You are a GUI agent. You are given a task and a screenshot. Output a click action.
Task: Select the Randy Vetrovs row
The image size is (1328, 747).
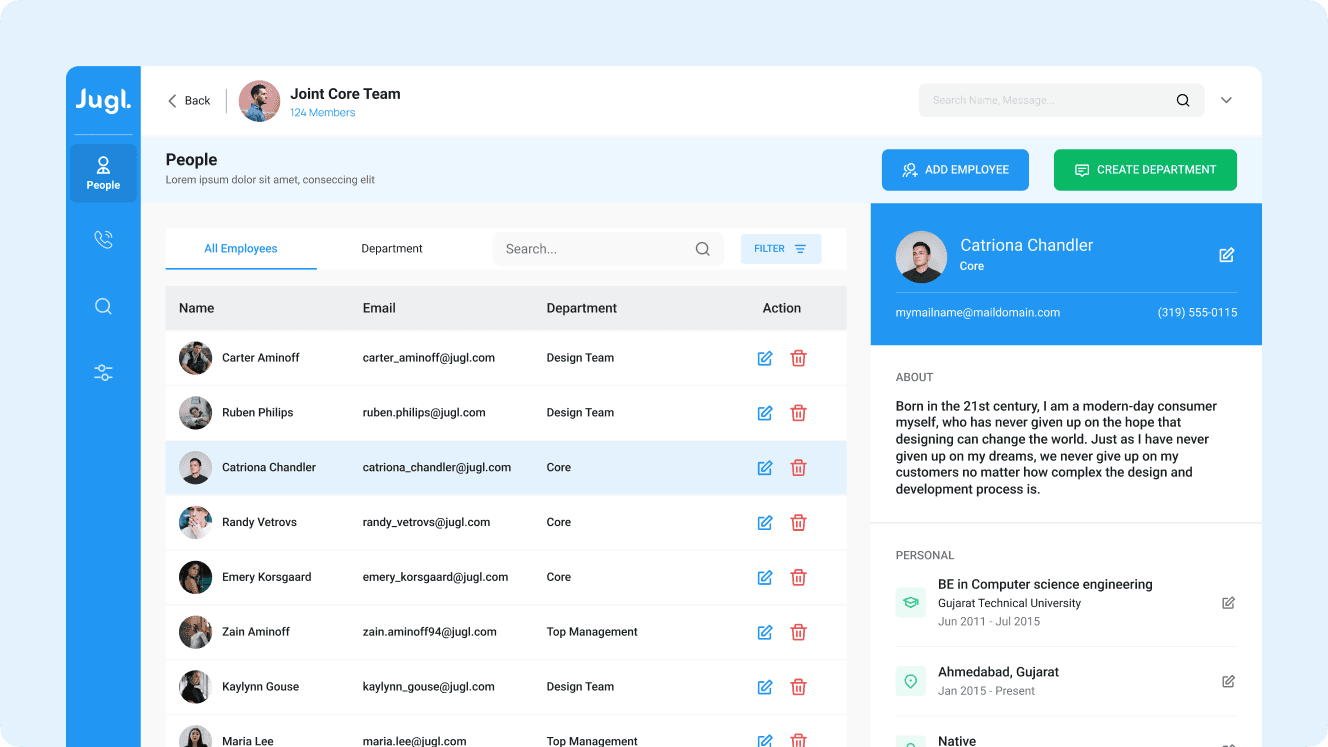point(450,522)
